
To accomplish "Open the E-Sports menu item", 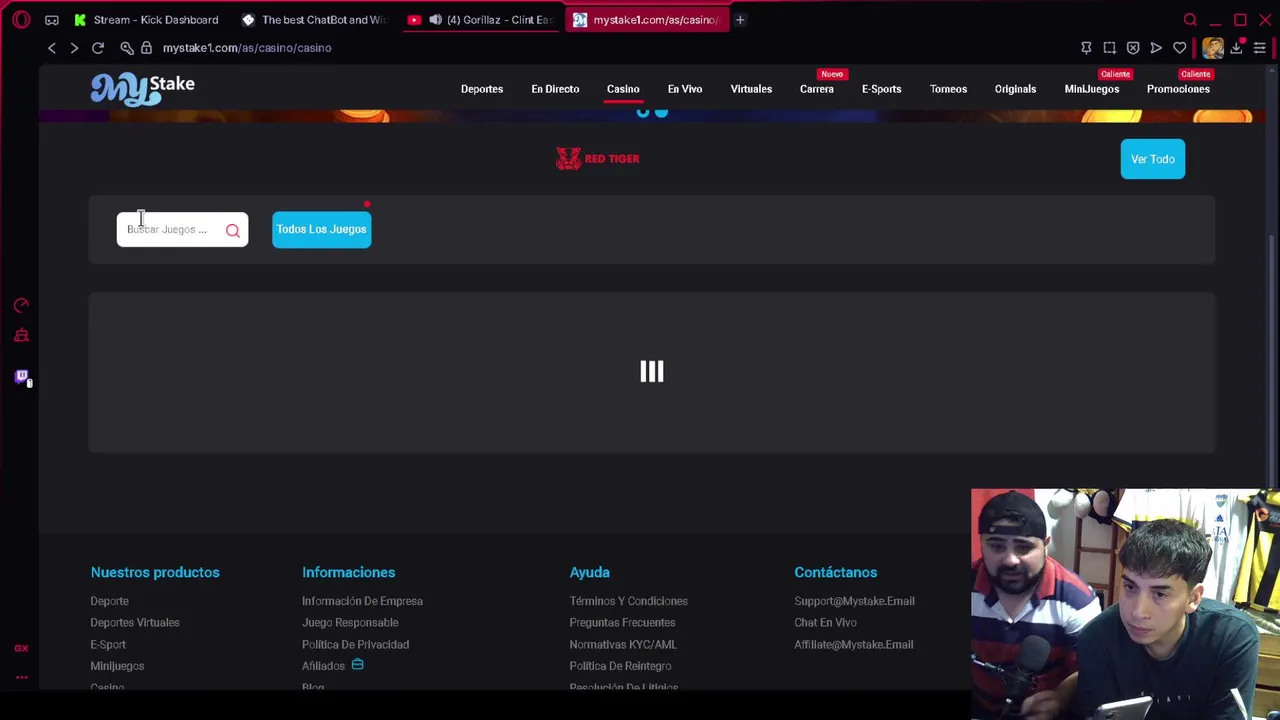I will click(882, 89).
